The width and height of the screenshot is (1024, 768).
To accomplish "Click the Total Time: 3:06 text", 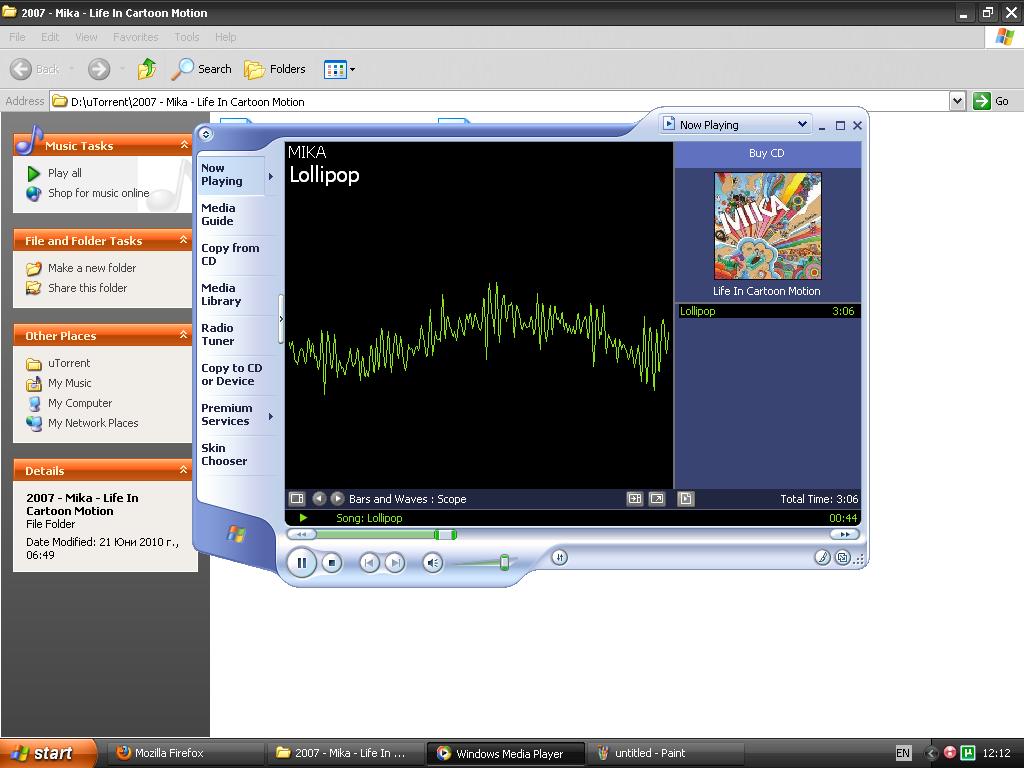I will coord(819,499).
